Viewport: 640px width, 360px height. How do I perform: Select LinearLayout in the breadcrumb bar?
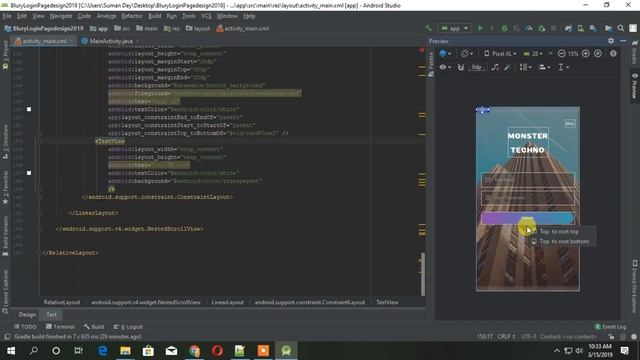(227, 302)
